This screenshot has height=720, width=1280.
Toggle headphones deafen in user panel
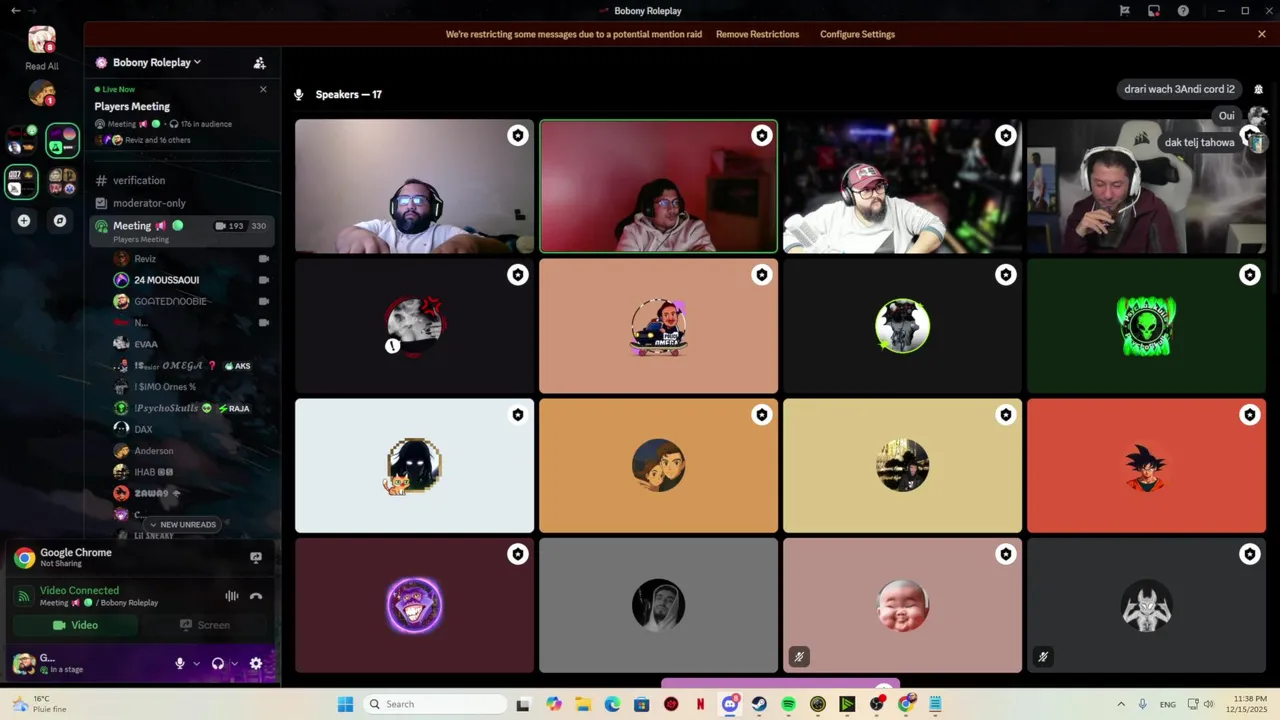pos(218,663)
